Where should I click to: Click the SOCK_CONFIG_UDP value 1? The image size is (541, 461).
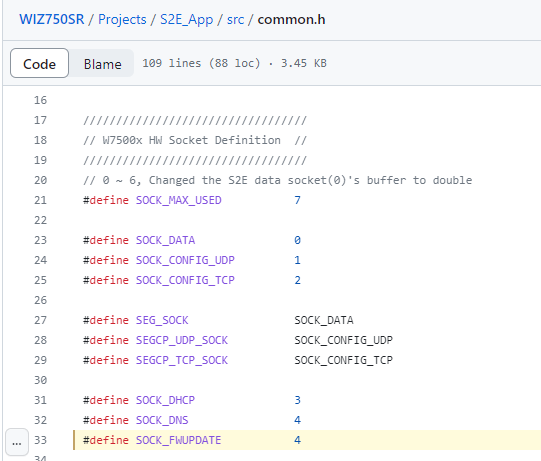(297, 261)
